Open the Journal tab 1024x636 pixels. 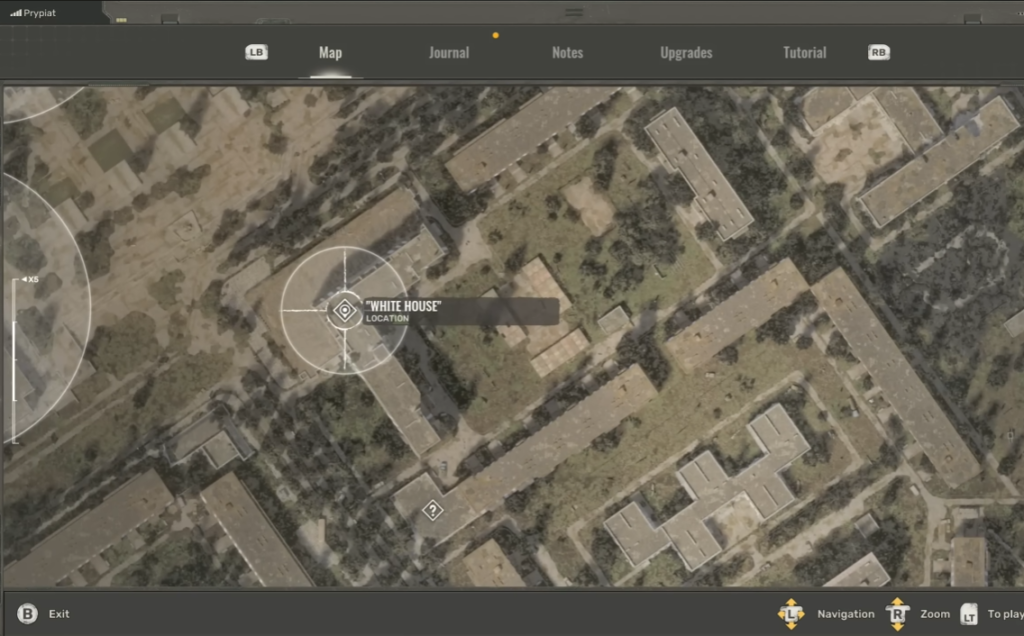tap(449, 53)
